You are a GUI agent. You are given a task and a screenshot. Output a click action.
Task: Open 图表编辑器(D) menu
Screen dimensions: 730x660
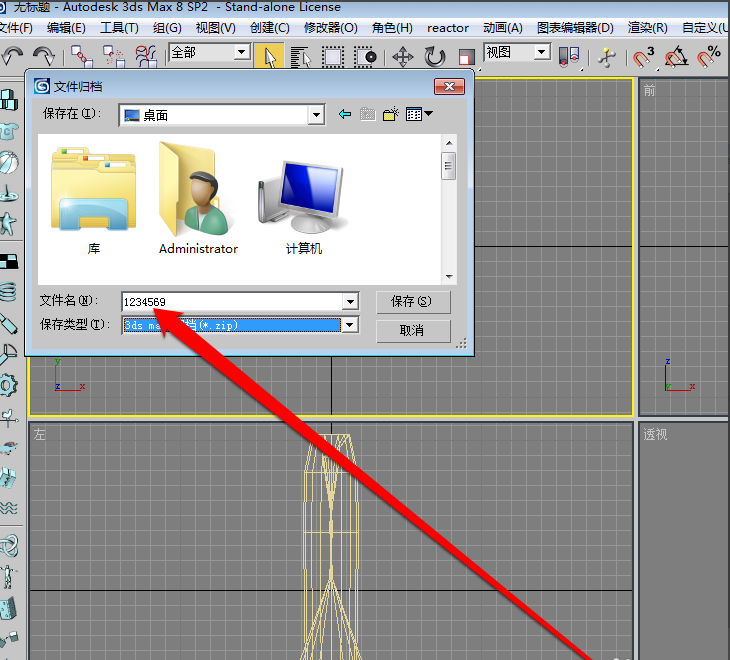pos(575,28)
